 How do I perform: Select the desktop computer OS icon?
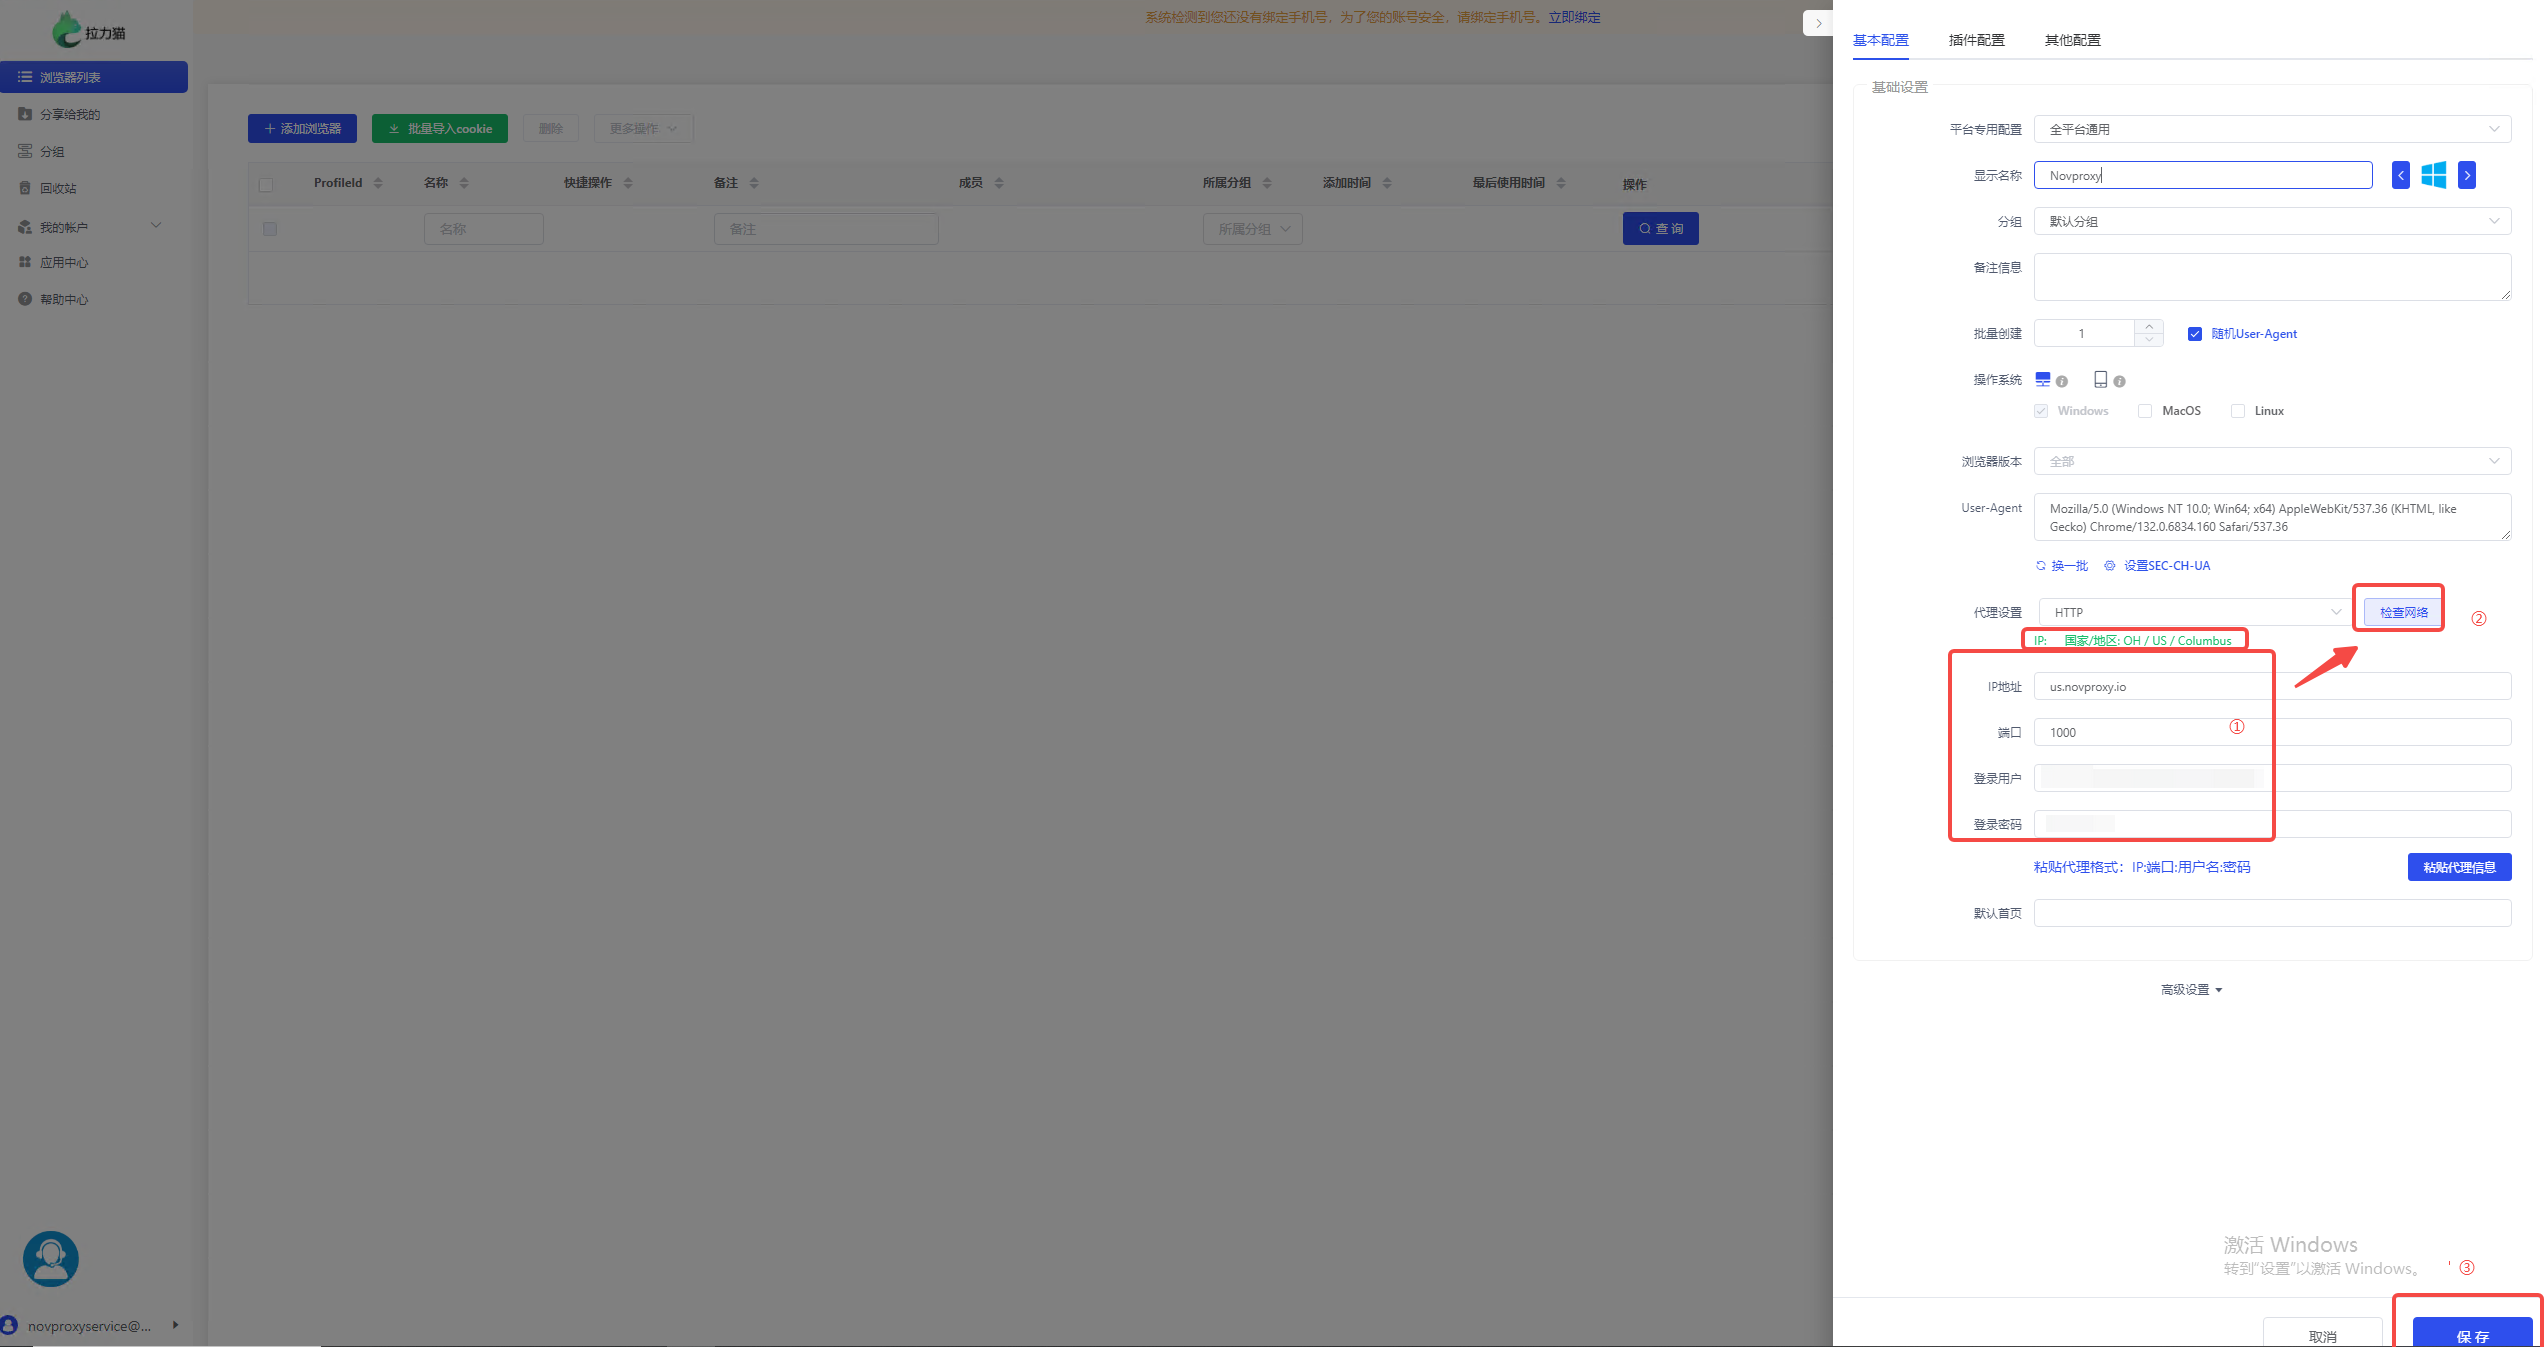click(2042, 379)
